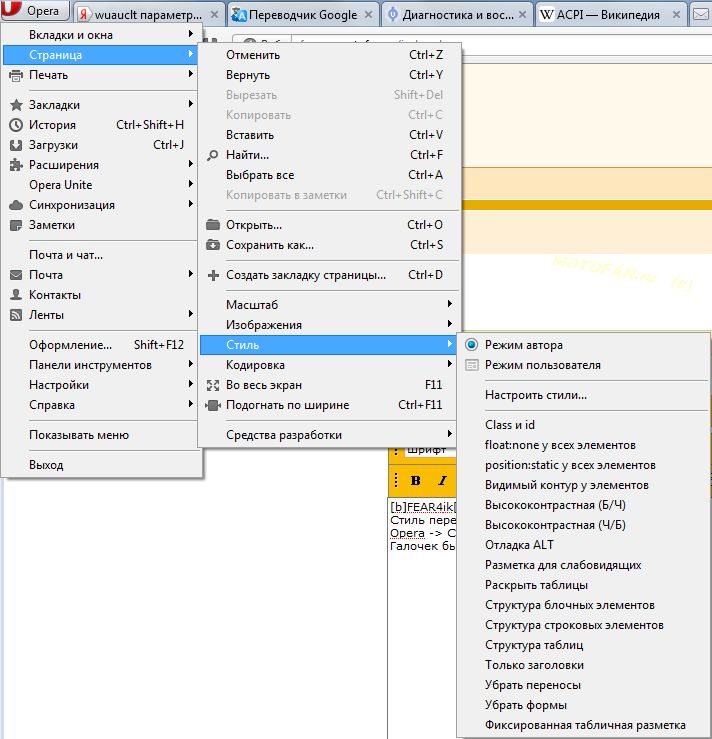Click the RSS icon beside Ленты
The image size is (712, 739).
pyautogui.click(x=16, y=315)
